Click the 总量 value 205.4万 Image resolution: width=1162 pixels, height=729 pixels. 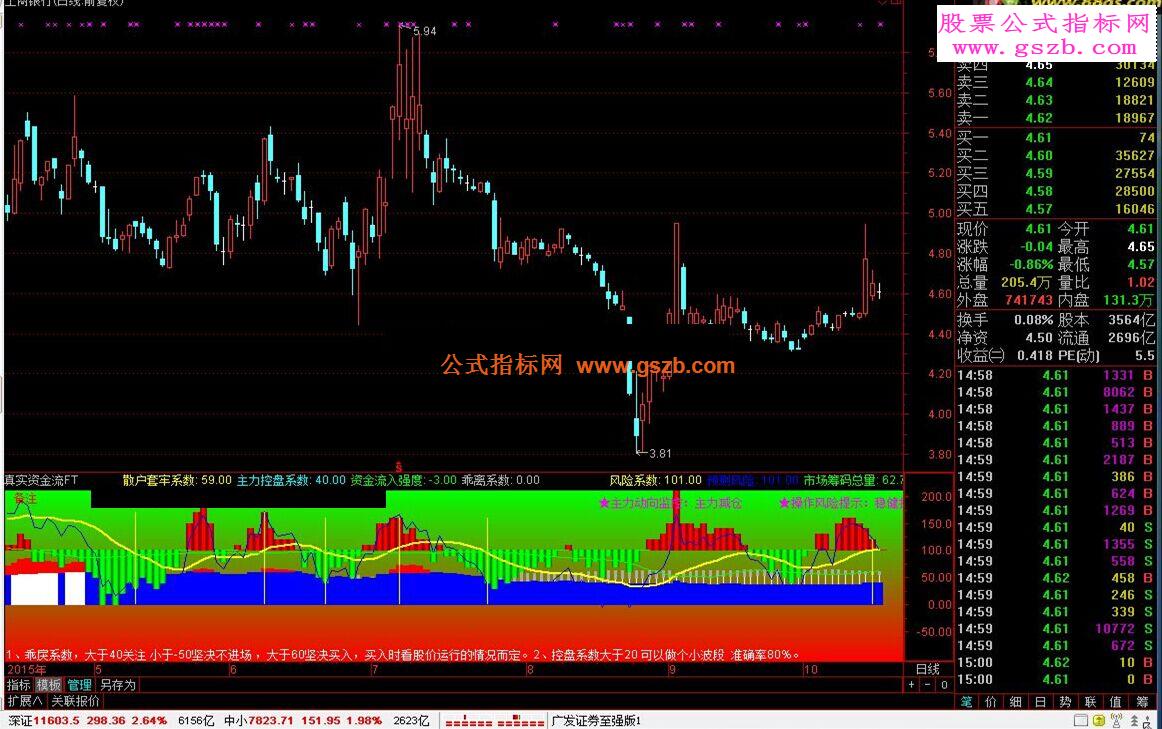click(1026, 282)
